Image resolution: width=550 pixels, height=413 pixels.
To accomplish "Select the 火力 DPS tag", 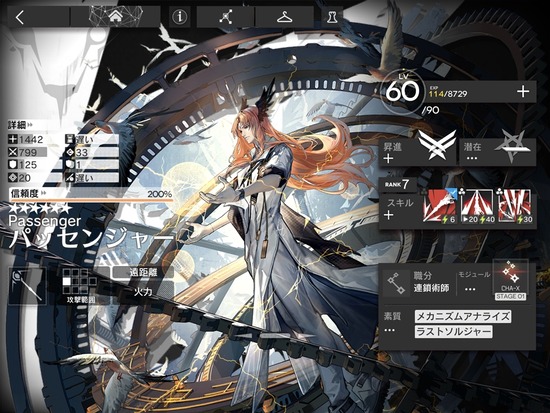I will tap(143, 291).
